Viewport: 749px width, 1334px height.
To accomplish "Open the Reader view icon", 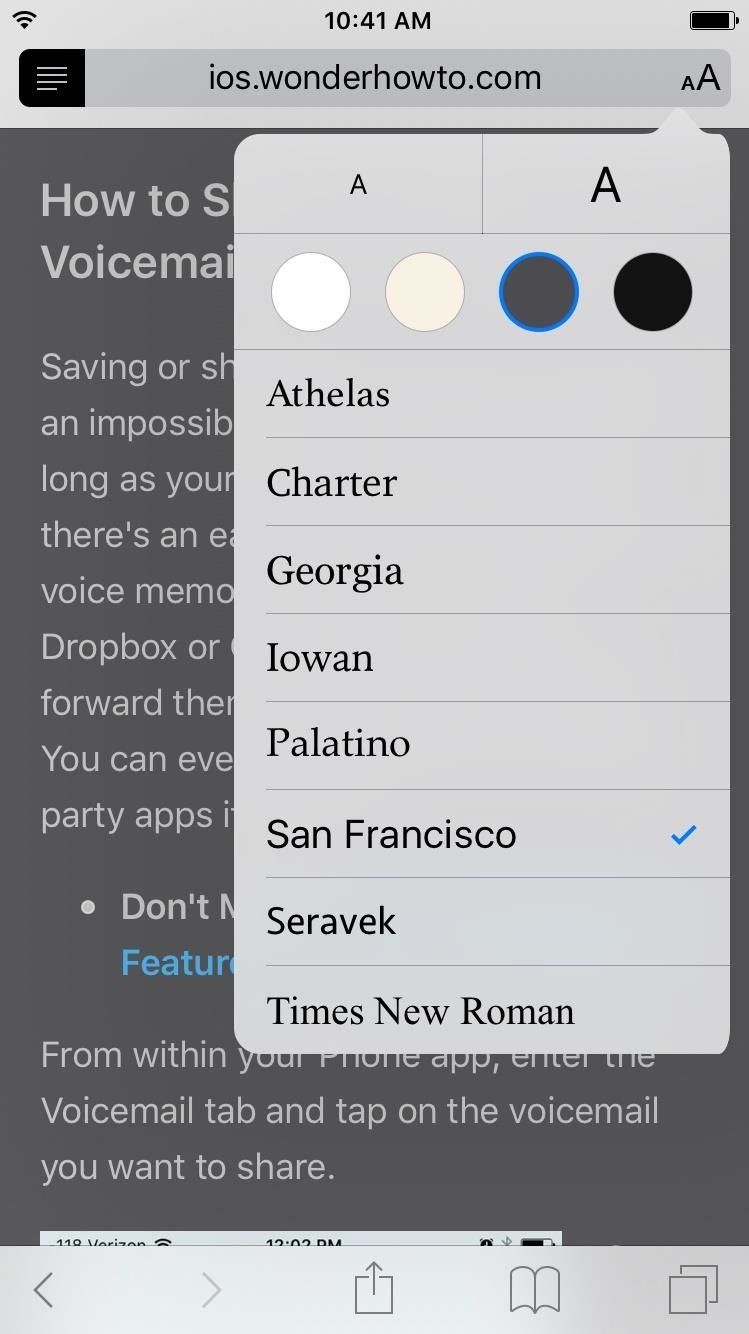I will click(51, 78).
